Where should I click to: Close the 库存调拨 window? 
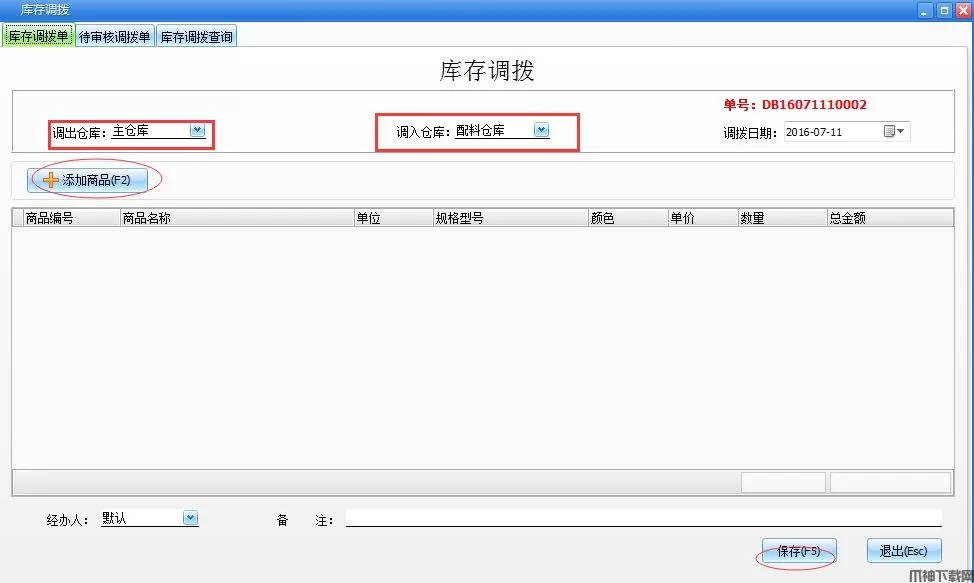963,10
